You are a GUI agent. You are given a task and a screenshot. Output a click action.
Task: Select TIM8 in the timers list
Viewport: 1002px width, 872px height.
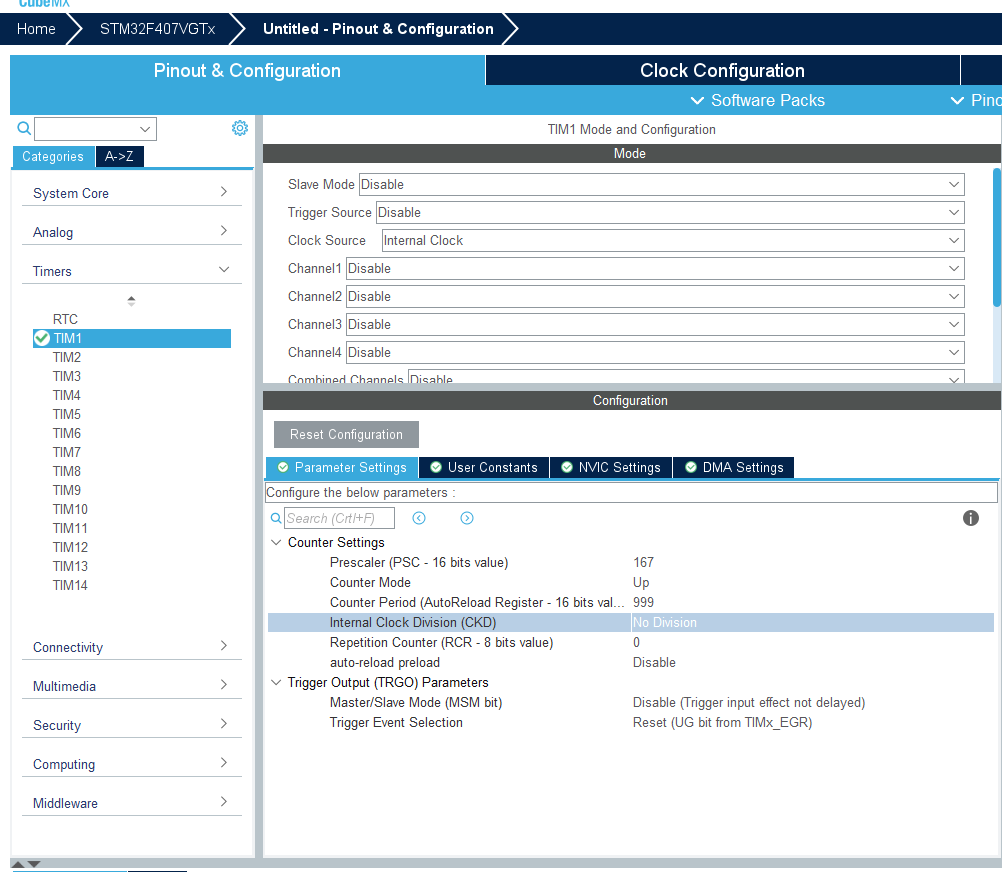(66, 471)
